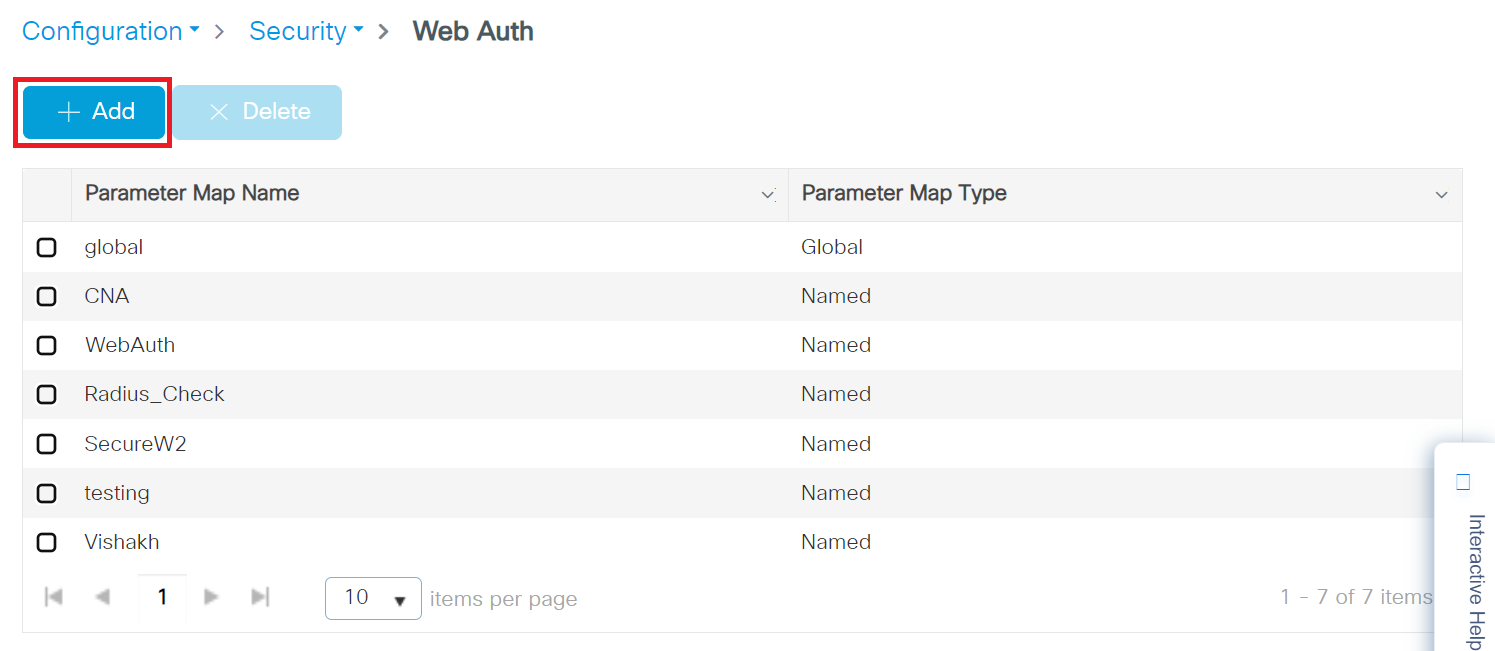This screenshot has height=651, width=1495.
Task: Expand the Parameter Map Name column menu
Action: [x=768, y=195]
